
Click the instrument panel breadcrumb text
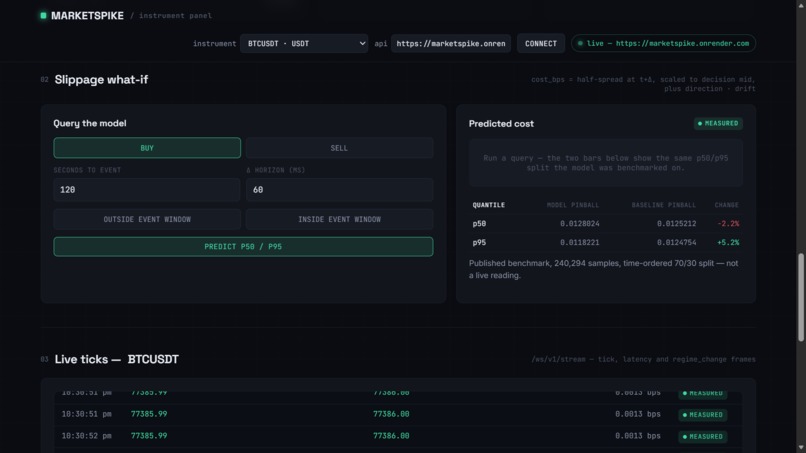[x=175, y=16]
